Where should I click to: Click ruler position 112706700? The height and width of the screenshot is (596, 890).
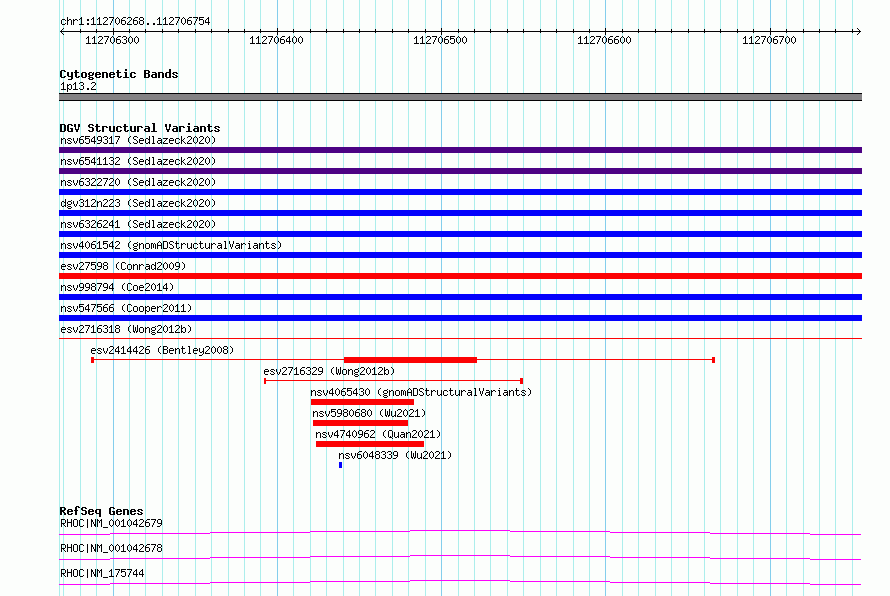769,40
